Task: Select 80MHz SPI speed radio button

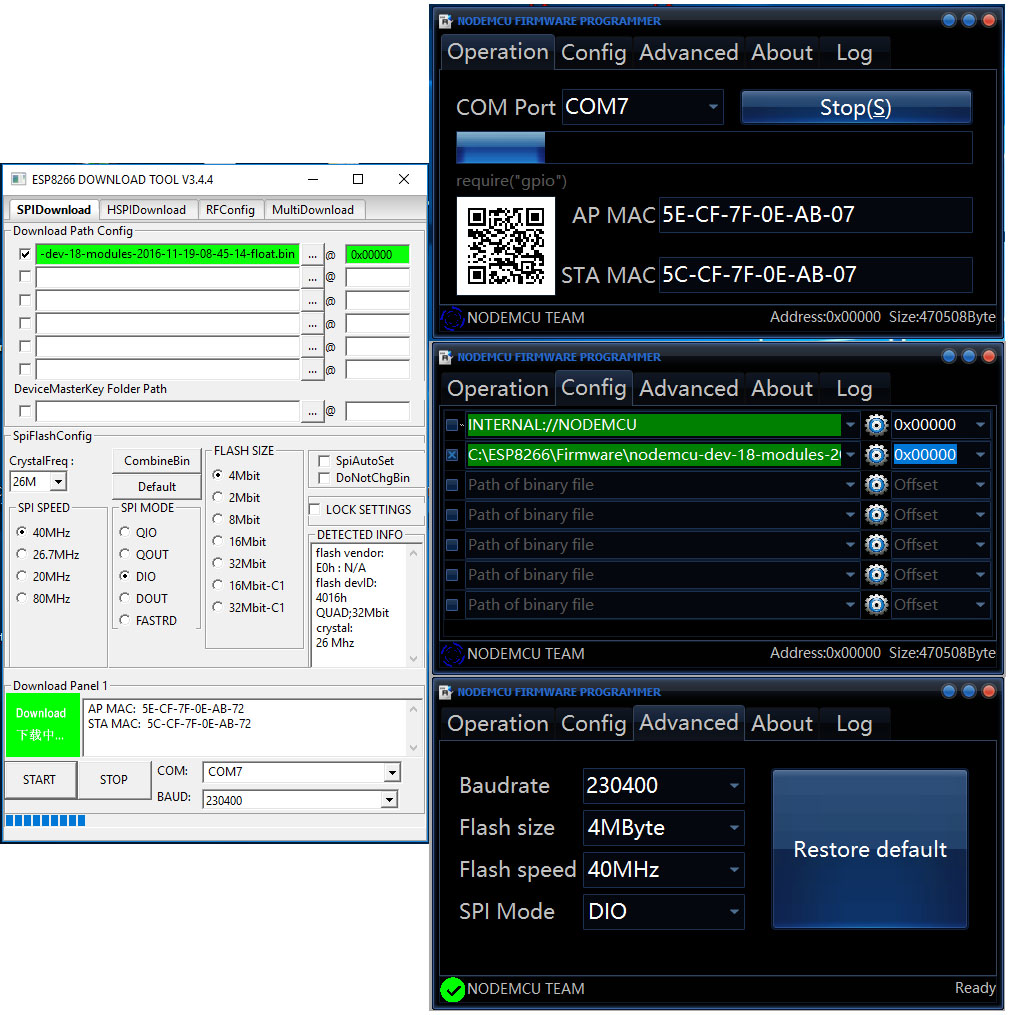Action: (22, 598)
